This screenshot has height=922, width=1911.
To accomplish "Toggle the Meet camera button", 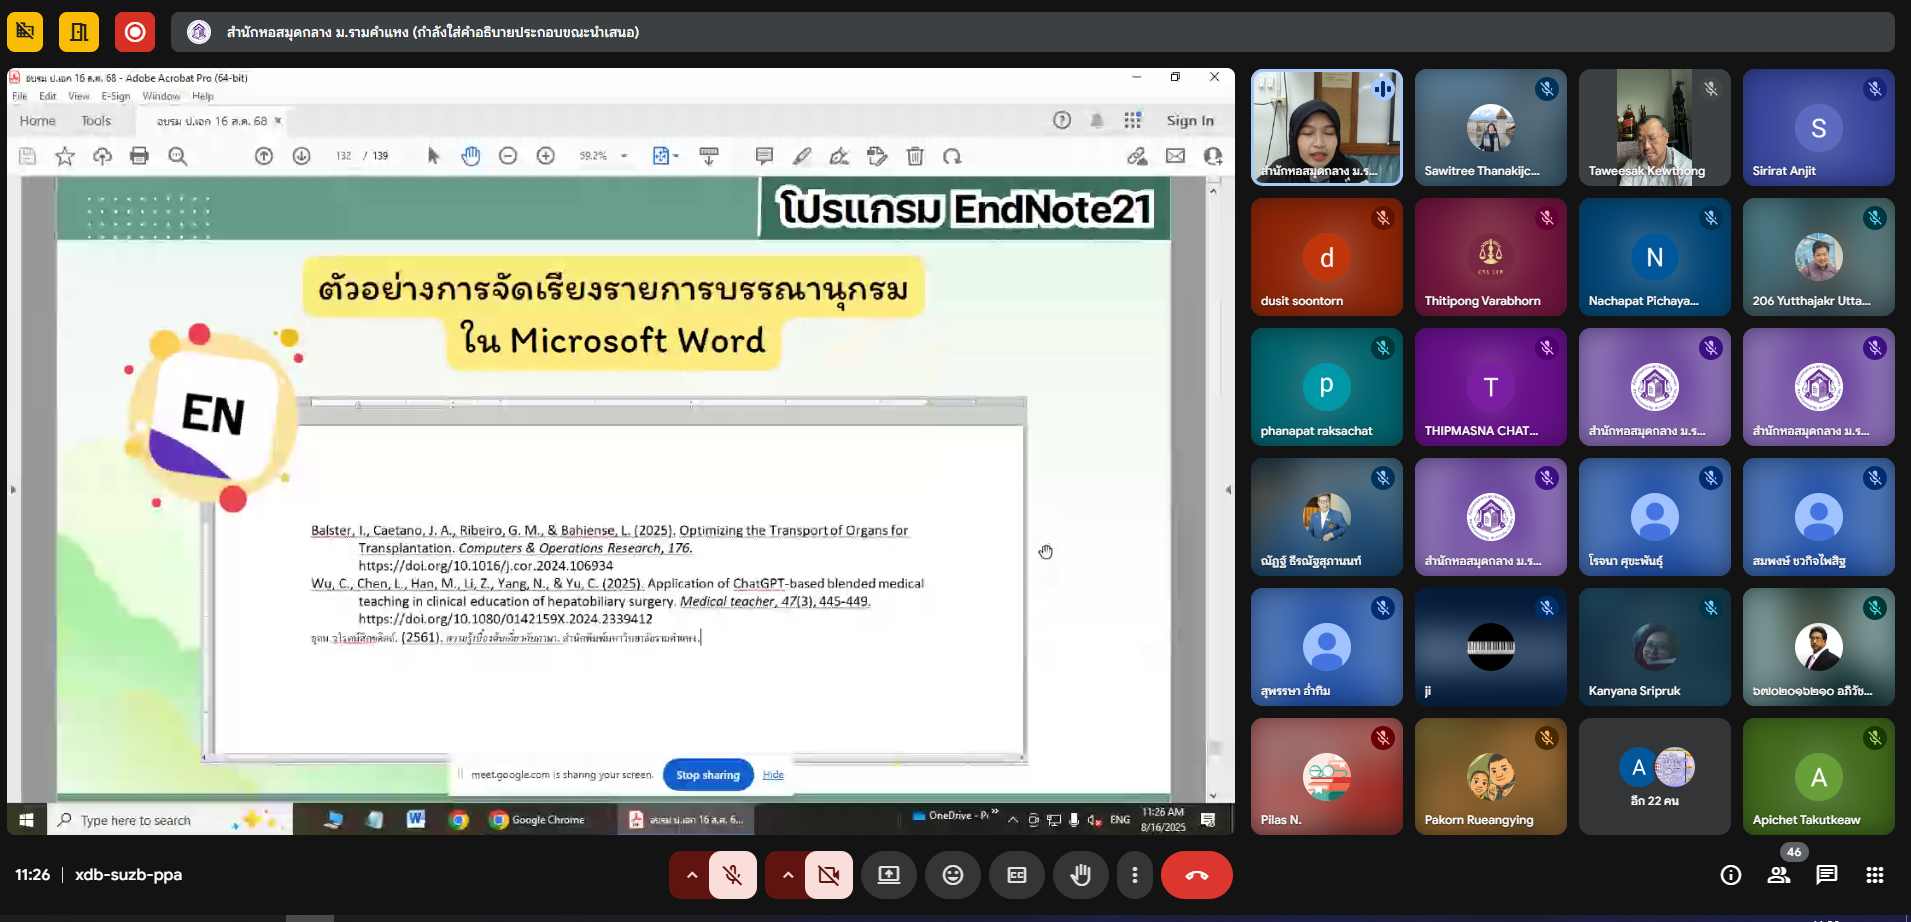I will pos(829,875).
